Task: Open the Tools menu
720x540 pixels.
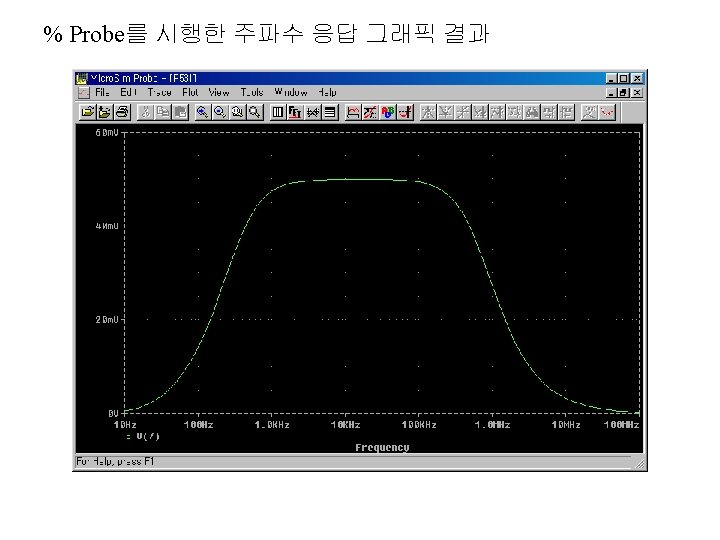Action: 252,92
